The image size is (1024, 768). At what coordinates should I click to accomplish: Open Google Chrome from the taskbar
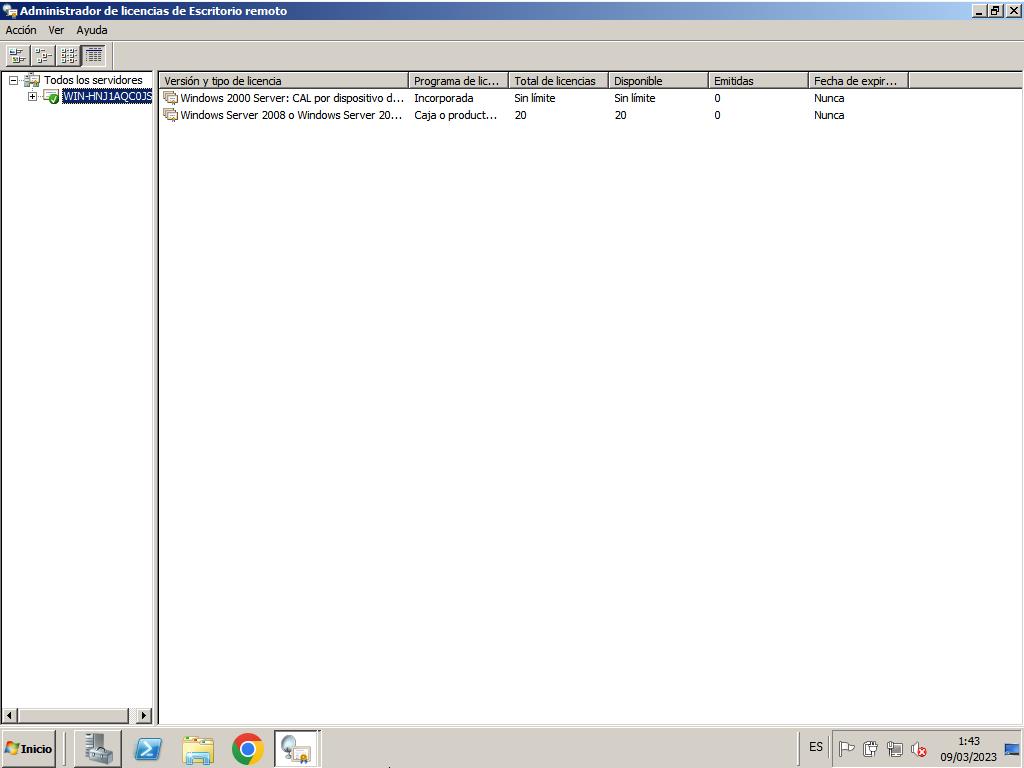pyautogui.click(x=247, y=748)
